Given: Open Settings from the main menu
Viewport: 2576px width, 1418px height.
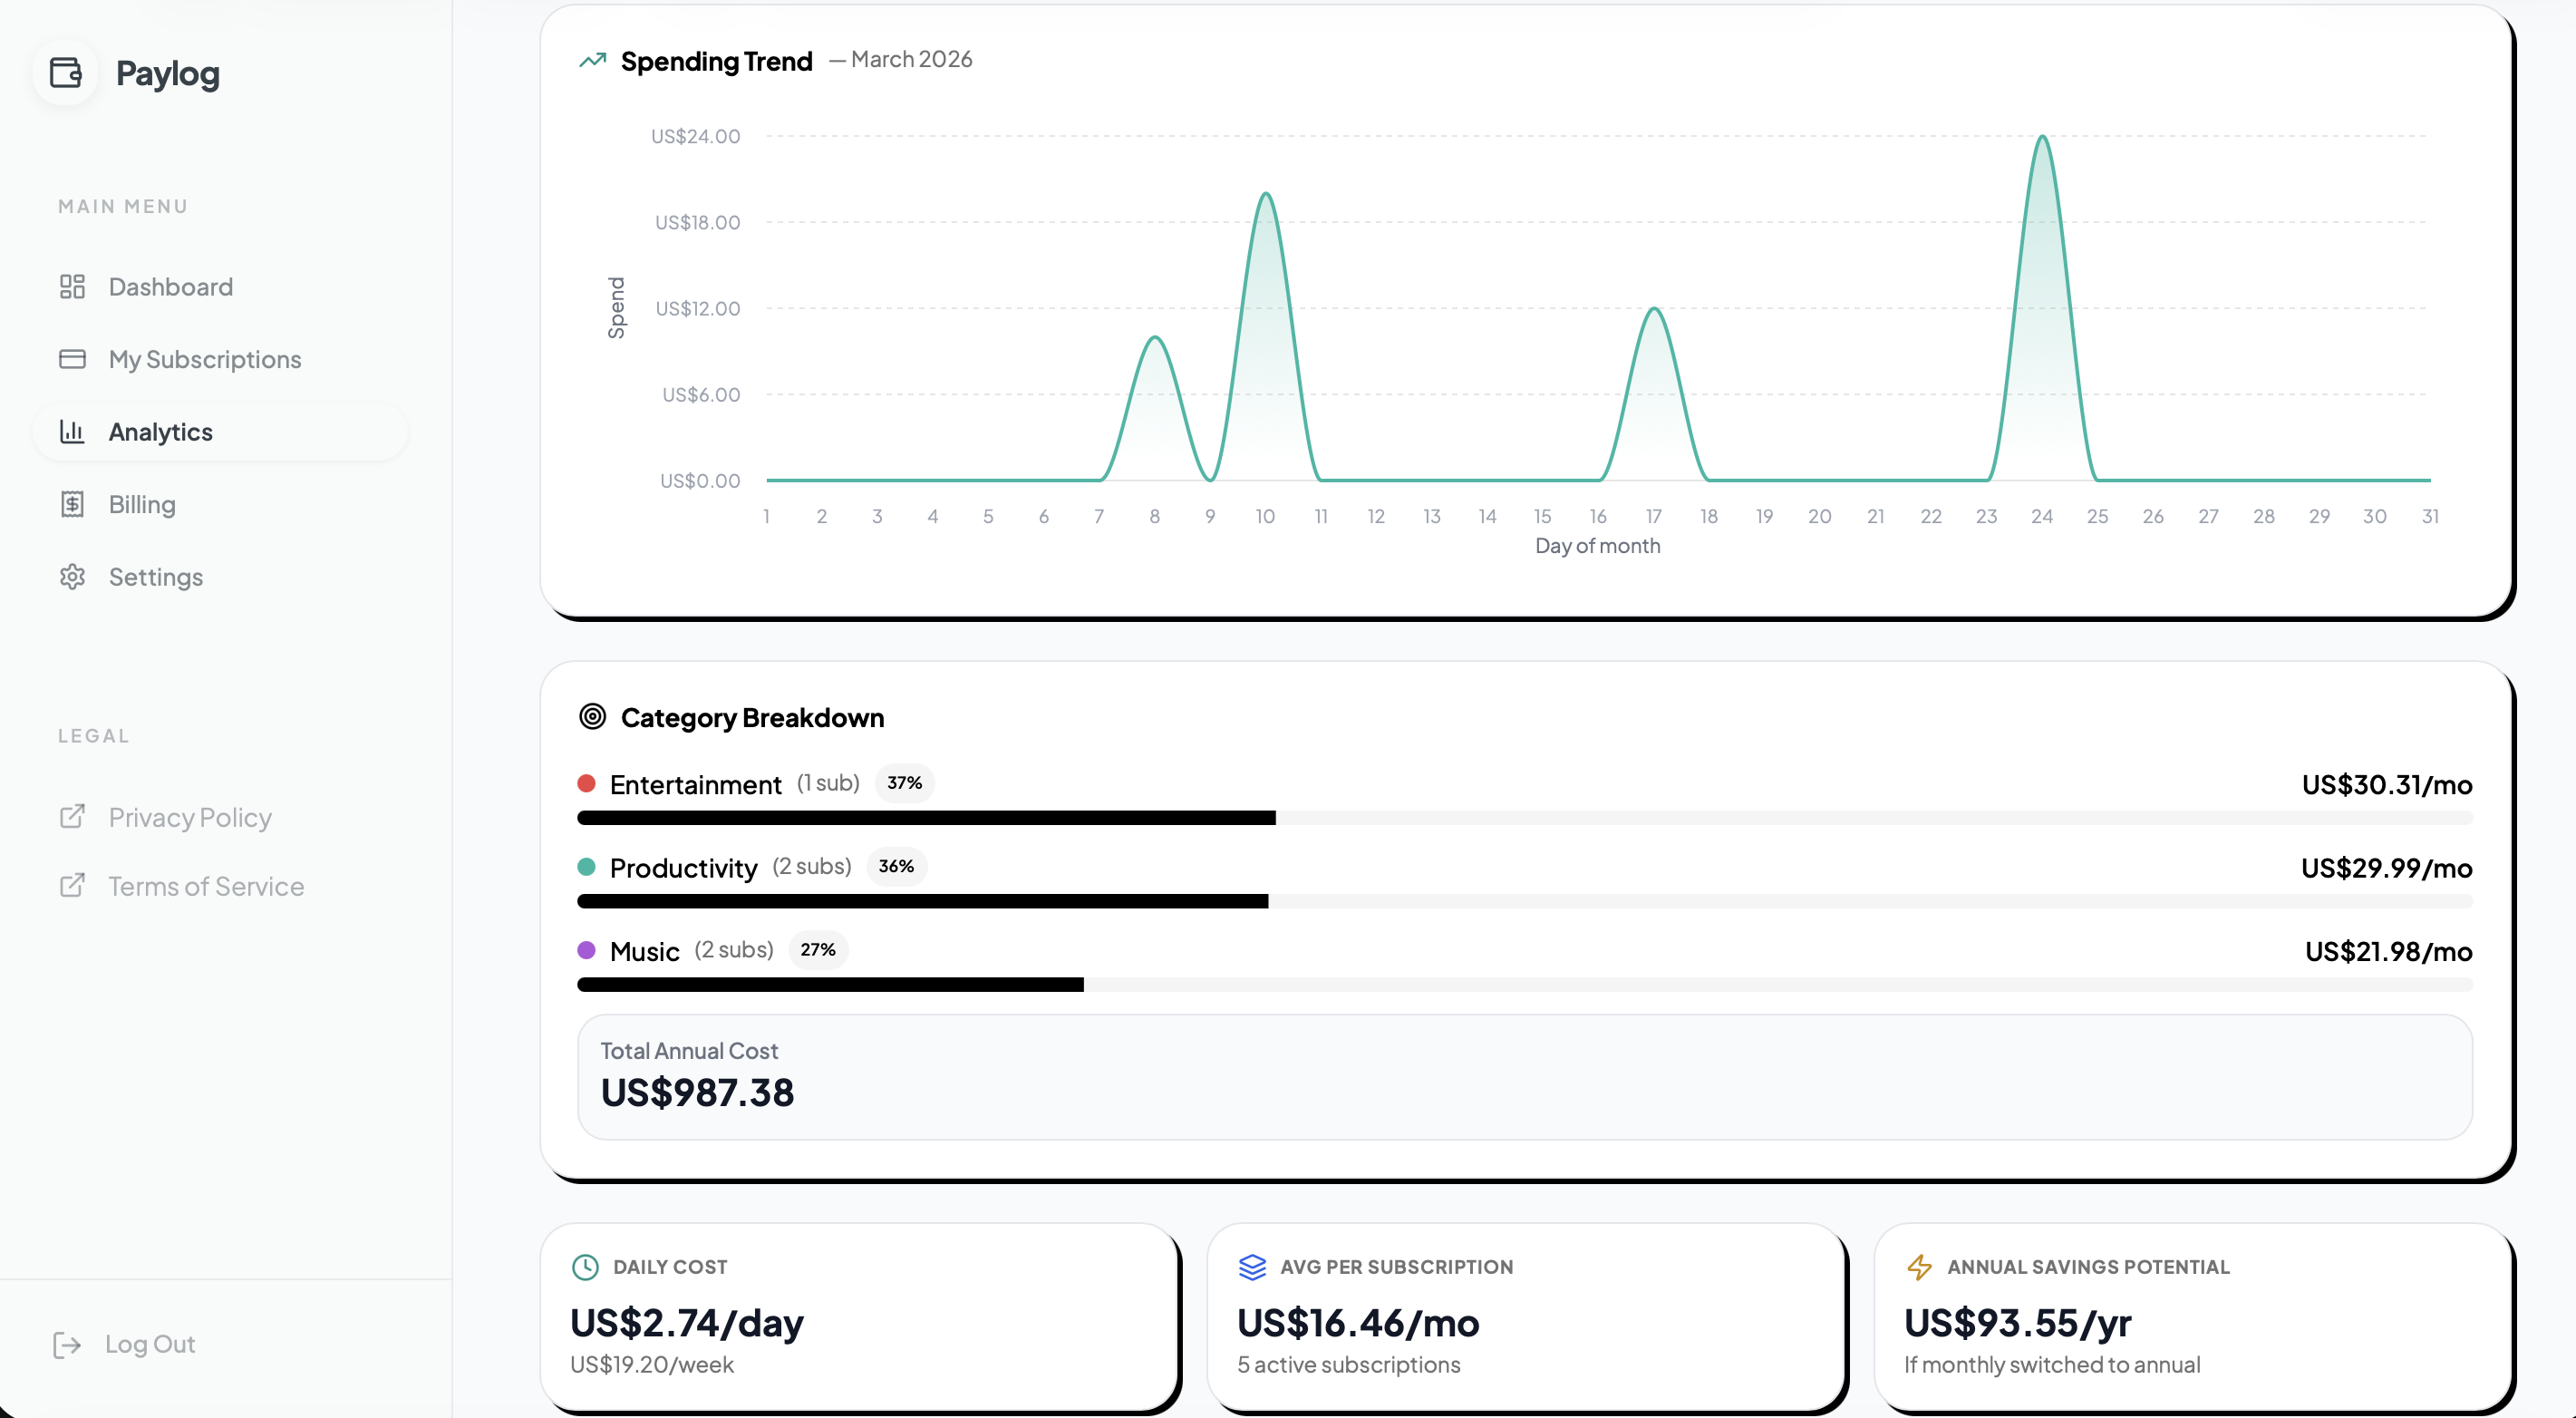Looking at the screenshot, I should click(155, 577).
